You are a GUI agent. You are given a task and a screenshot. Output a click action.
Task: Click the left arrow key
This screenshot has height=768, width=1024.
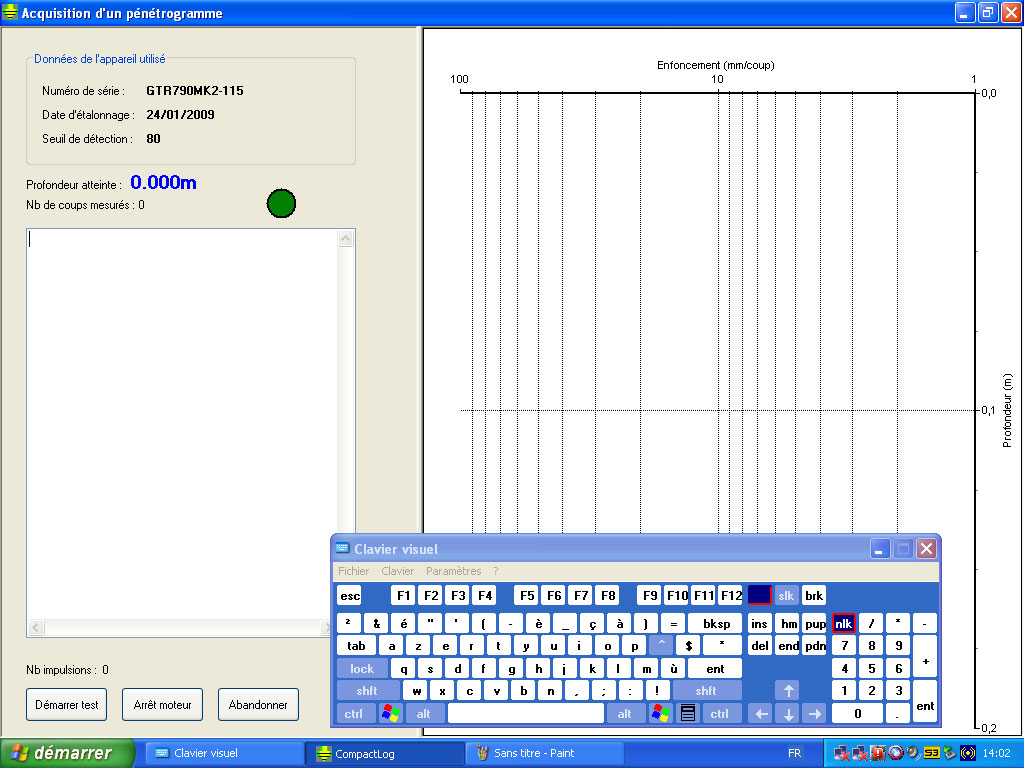761,713
